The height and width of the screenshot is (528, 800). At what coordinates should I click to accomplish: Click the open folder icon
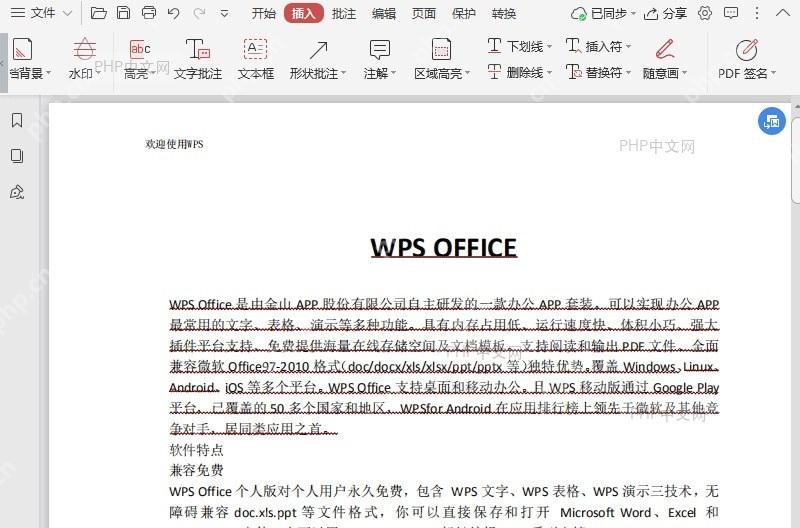coord(98,13)
